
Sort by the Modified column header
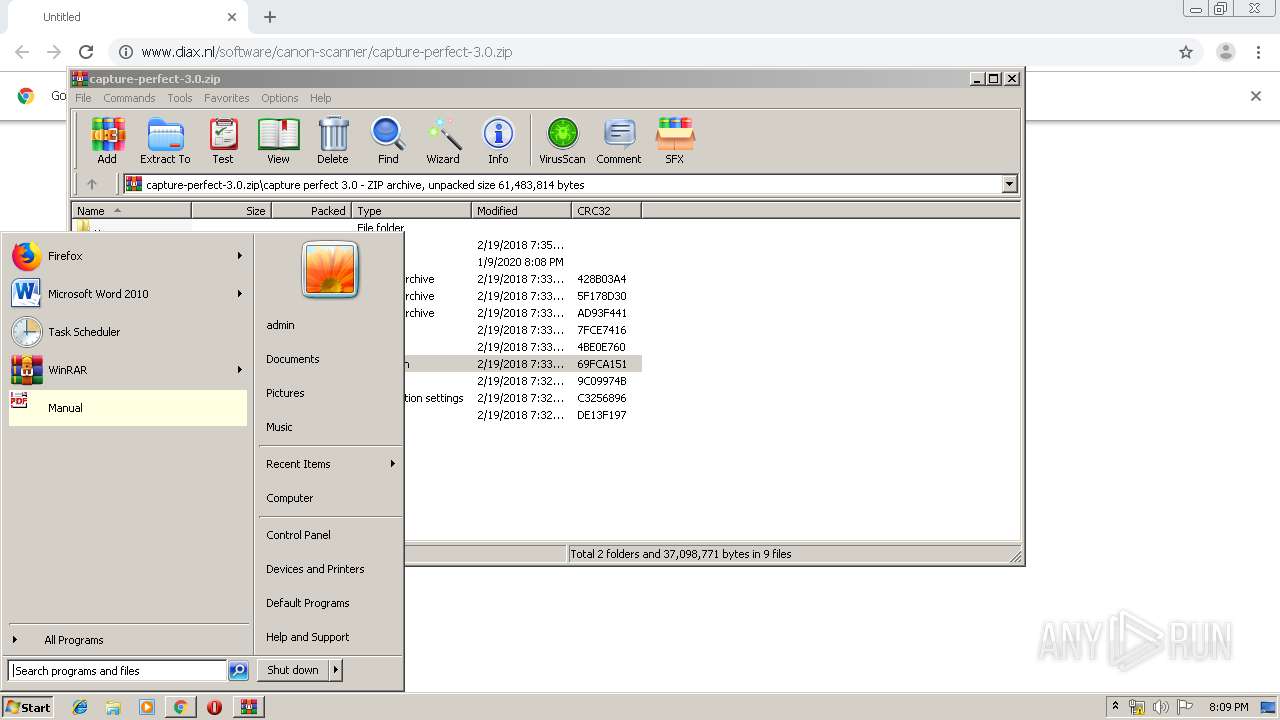point(521,211)
